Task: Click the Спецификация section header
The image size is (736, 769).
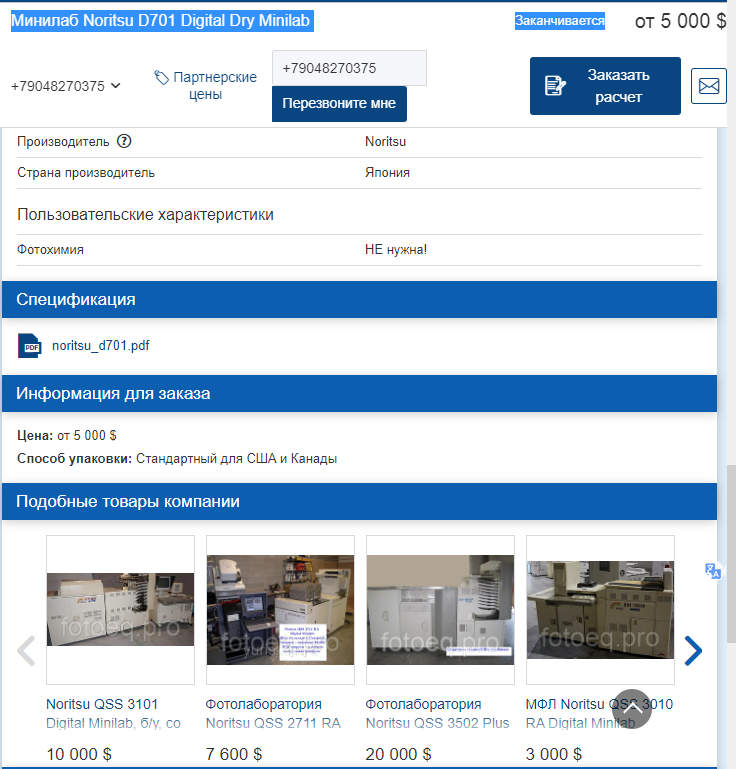Action: 359,300
